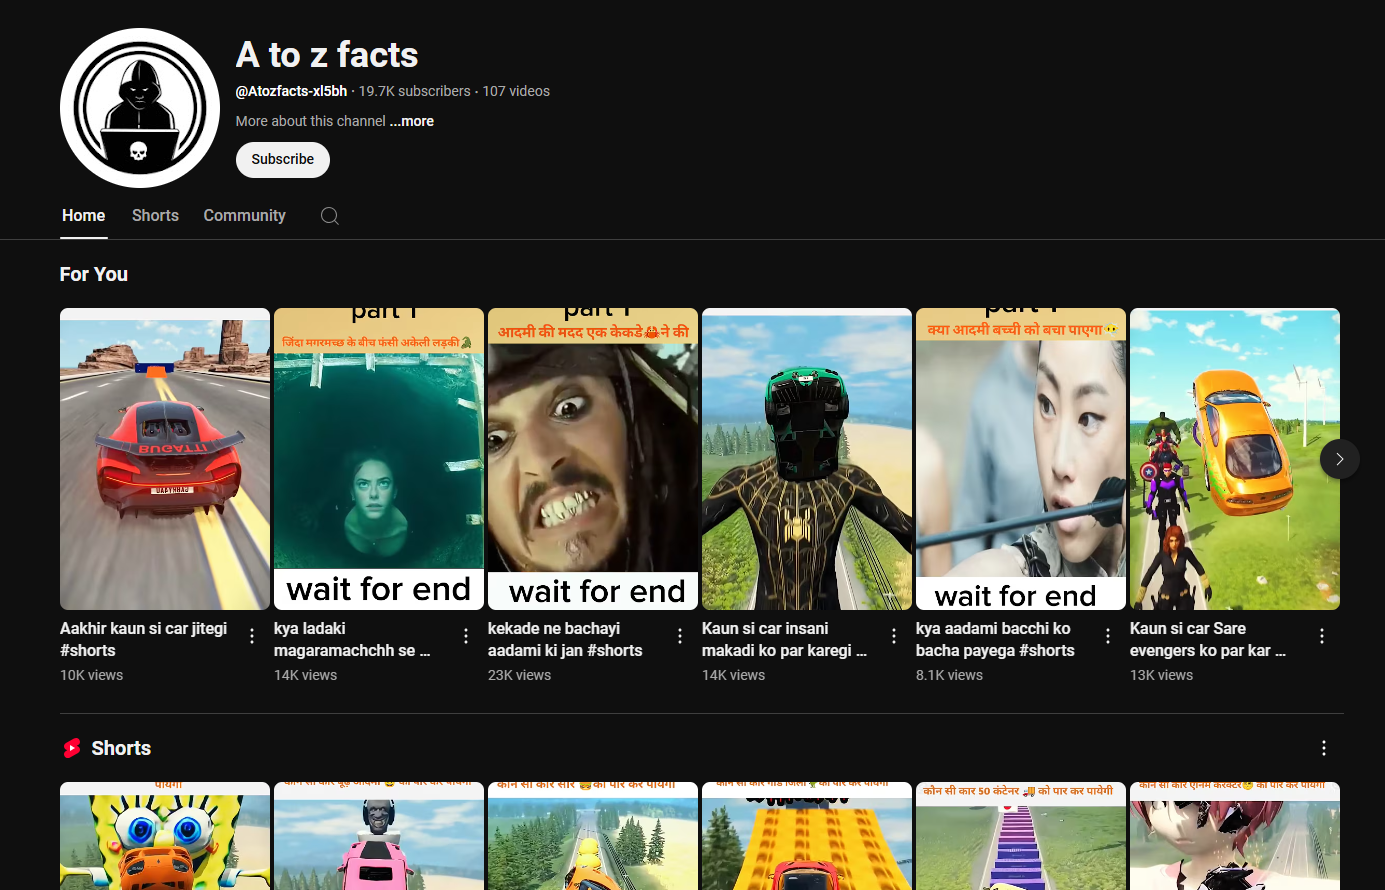Click the A to z facts channel name
The image size is (1385, 890).
click(327, 54)
